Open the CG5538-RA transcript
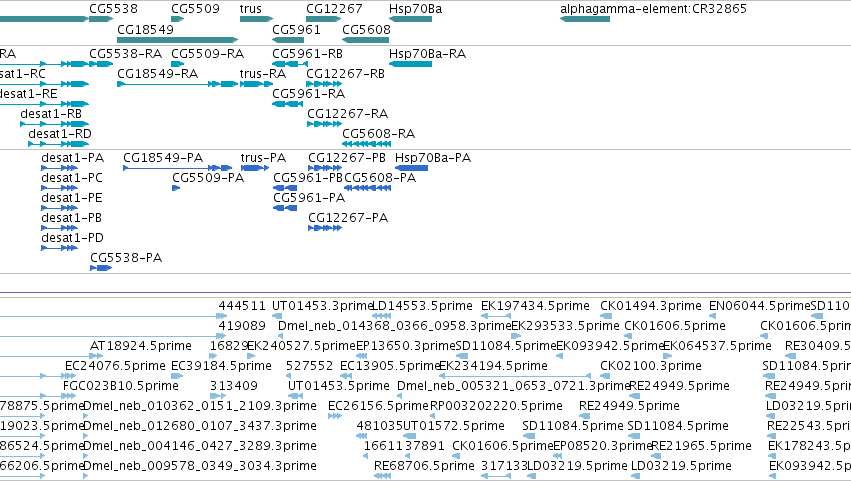The width and height of the screenshot is (851, 481). coord(125,54)
